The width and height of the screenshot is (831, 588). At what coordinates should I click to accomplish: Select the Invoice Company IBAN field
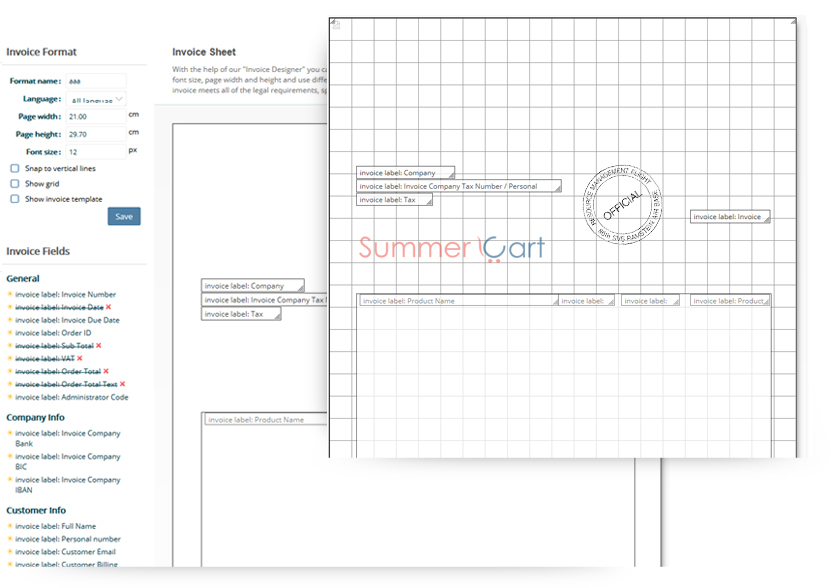[x=68, y=485]
